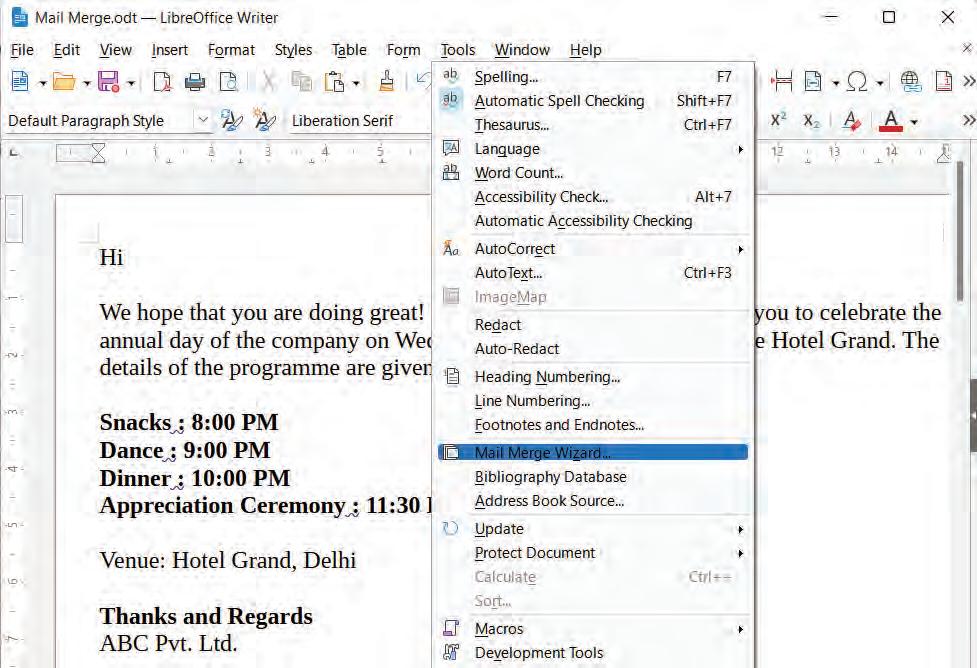This screenshot has width=977, height=668.
Task: Open the Font Color dropdown arrow
Action: 914,122
